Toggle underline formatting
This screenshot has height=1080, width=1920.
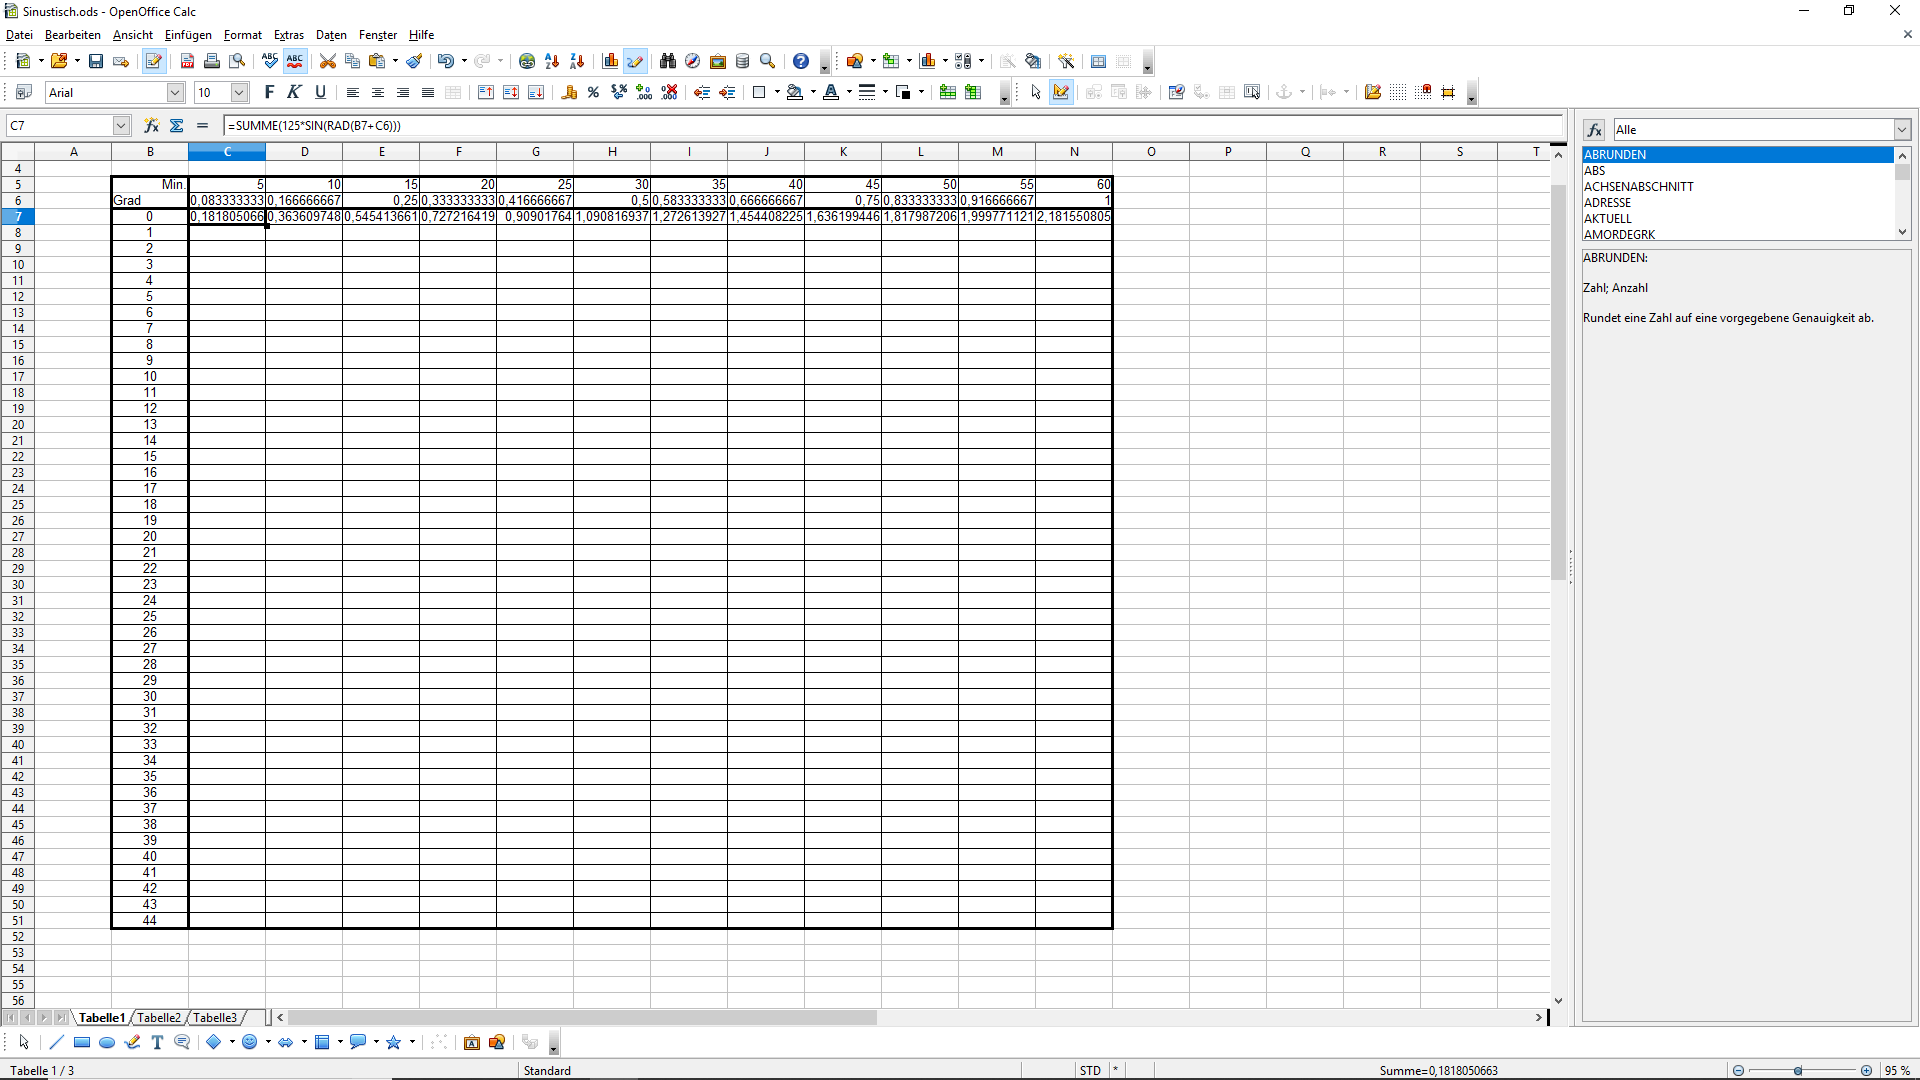320,92
